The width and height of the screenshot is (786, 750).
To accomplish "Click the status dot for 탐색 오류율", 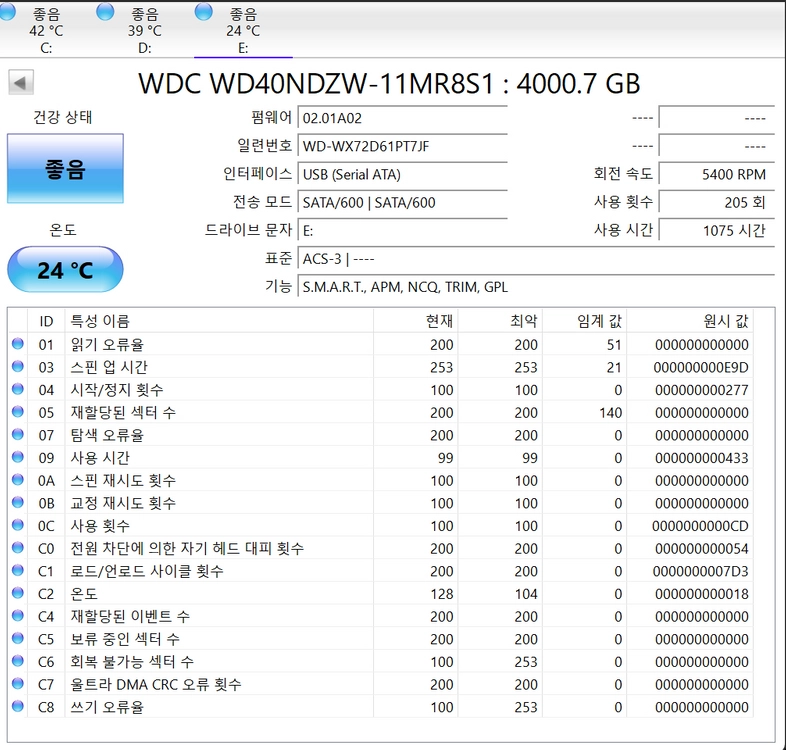I will 18,434.
